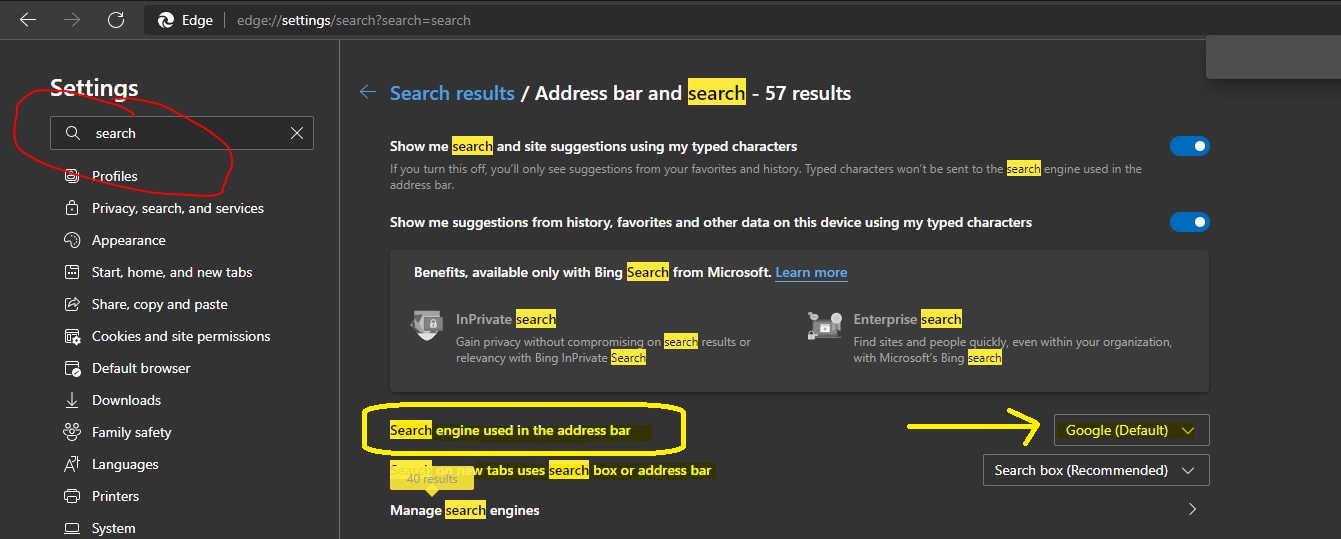Toggle search and site suggestions switch
The width and height of the screenshot is (1341, 539).
tap(1190, 146)
